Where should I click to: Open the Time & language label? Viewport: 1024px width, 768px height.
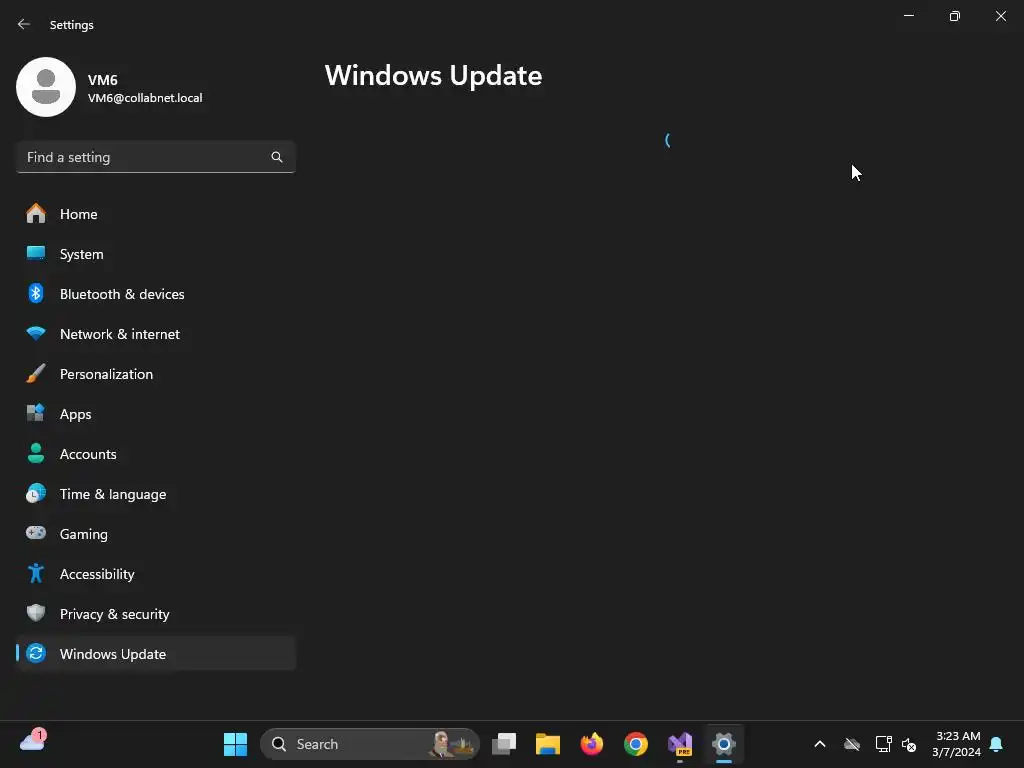(113, 494)
